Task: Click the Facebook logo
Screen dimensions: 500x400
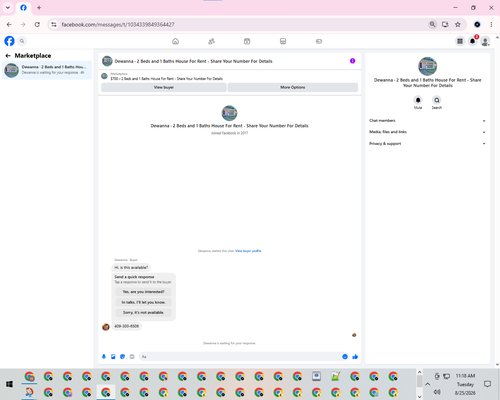Action: [9, 41]
